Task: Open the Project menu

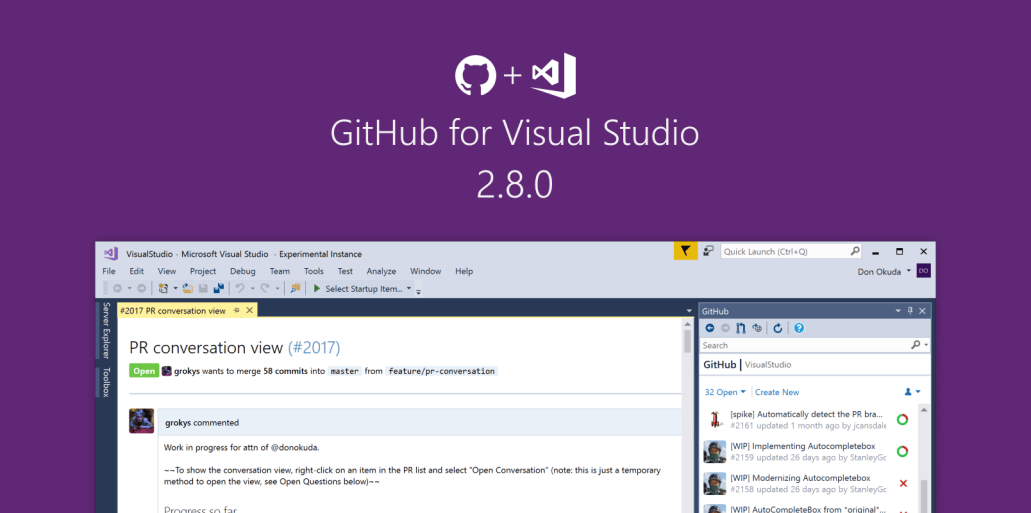Action: click(203, 271)
